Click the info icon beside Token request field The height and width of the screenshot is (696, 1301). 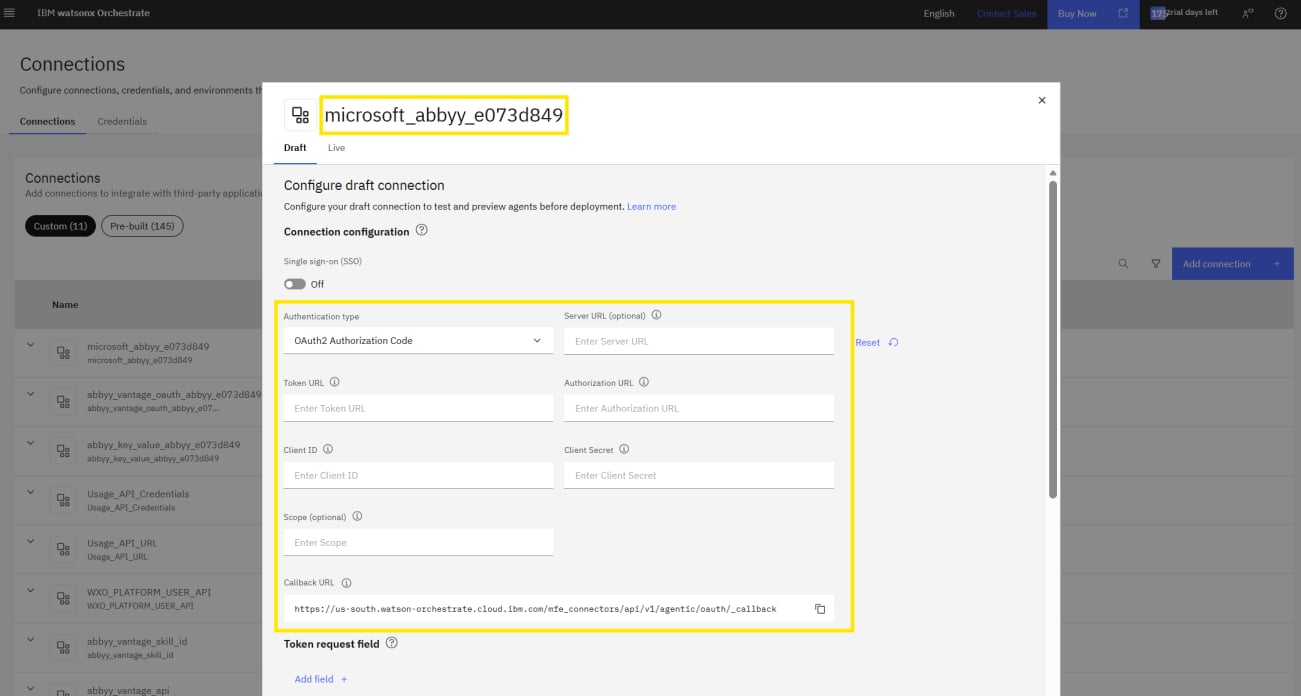point(391,643)
